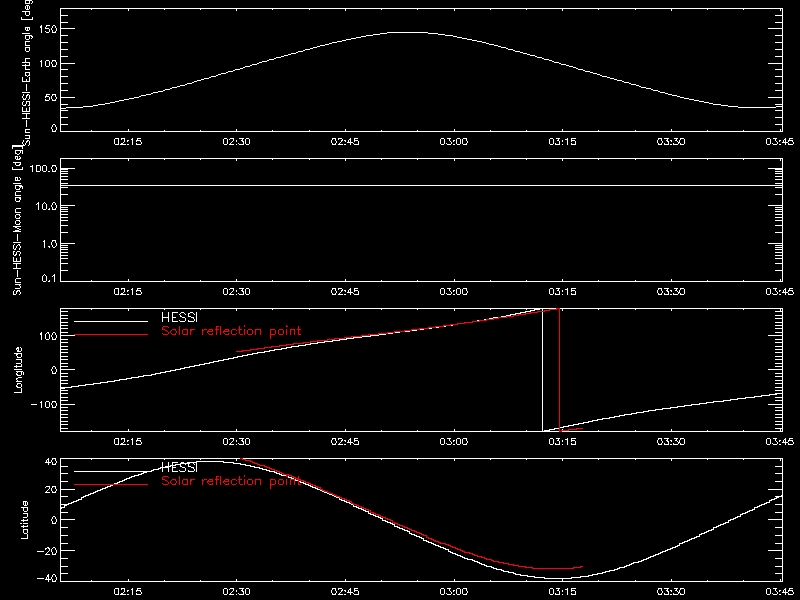Viewport: 800px width, 600px height.
Task: Select the 0.1 tick of Moon angle plot
Action: (50, 278)
